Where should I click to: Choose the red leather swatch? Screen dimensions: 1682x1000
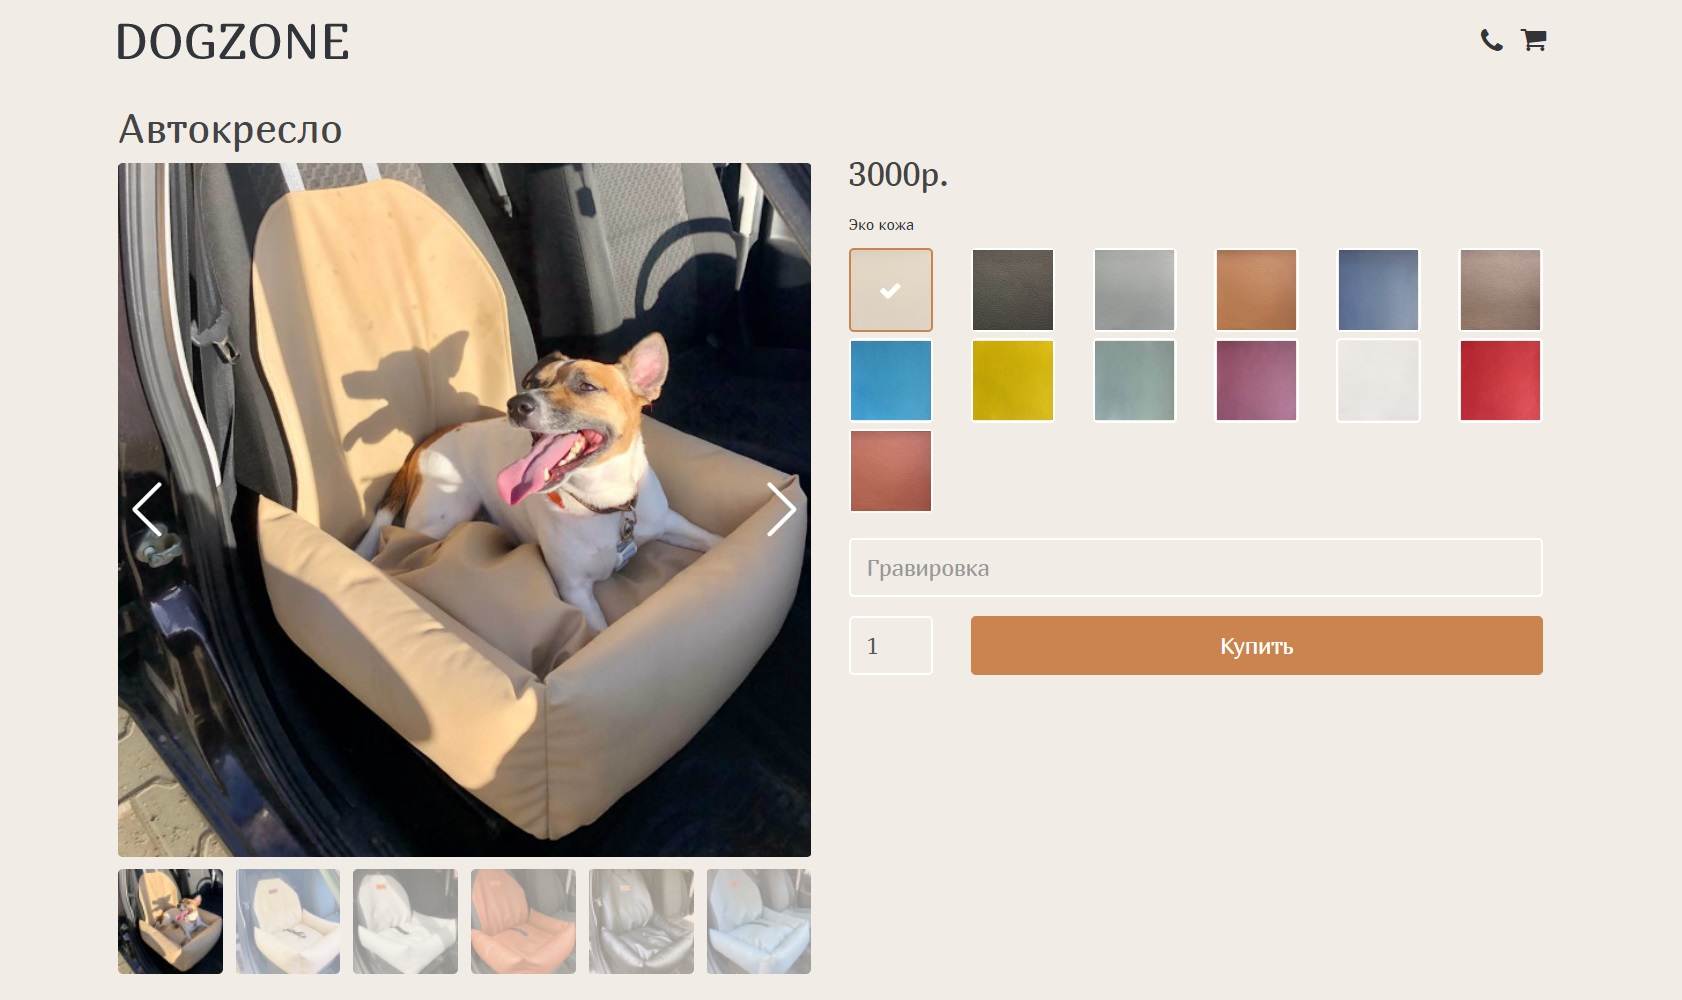(1501, 380)
